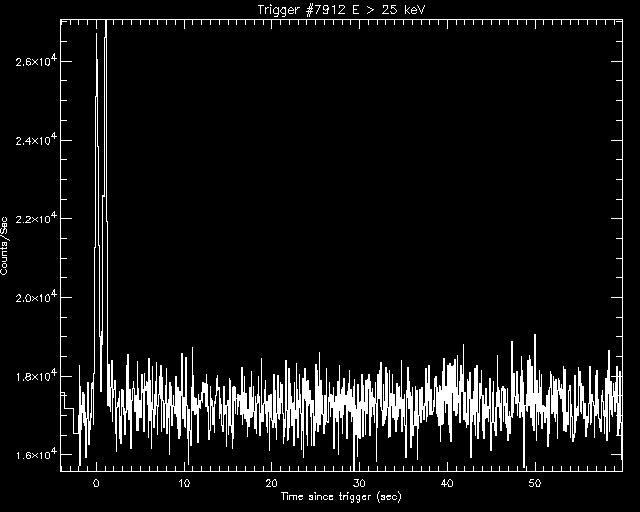Click the x-axis tick label 0
The height and width of the screenshot is (512, 640).
point(96,483)
